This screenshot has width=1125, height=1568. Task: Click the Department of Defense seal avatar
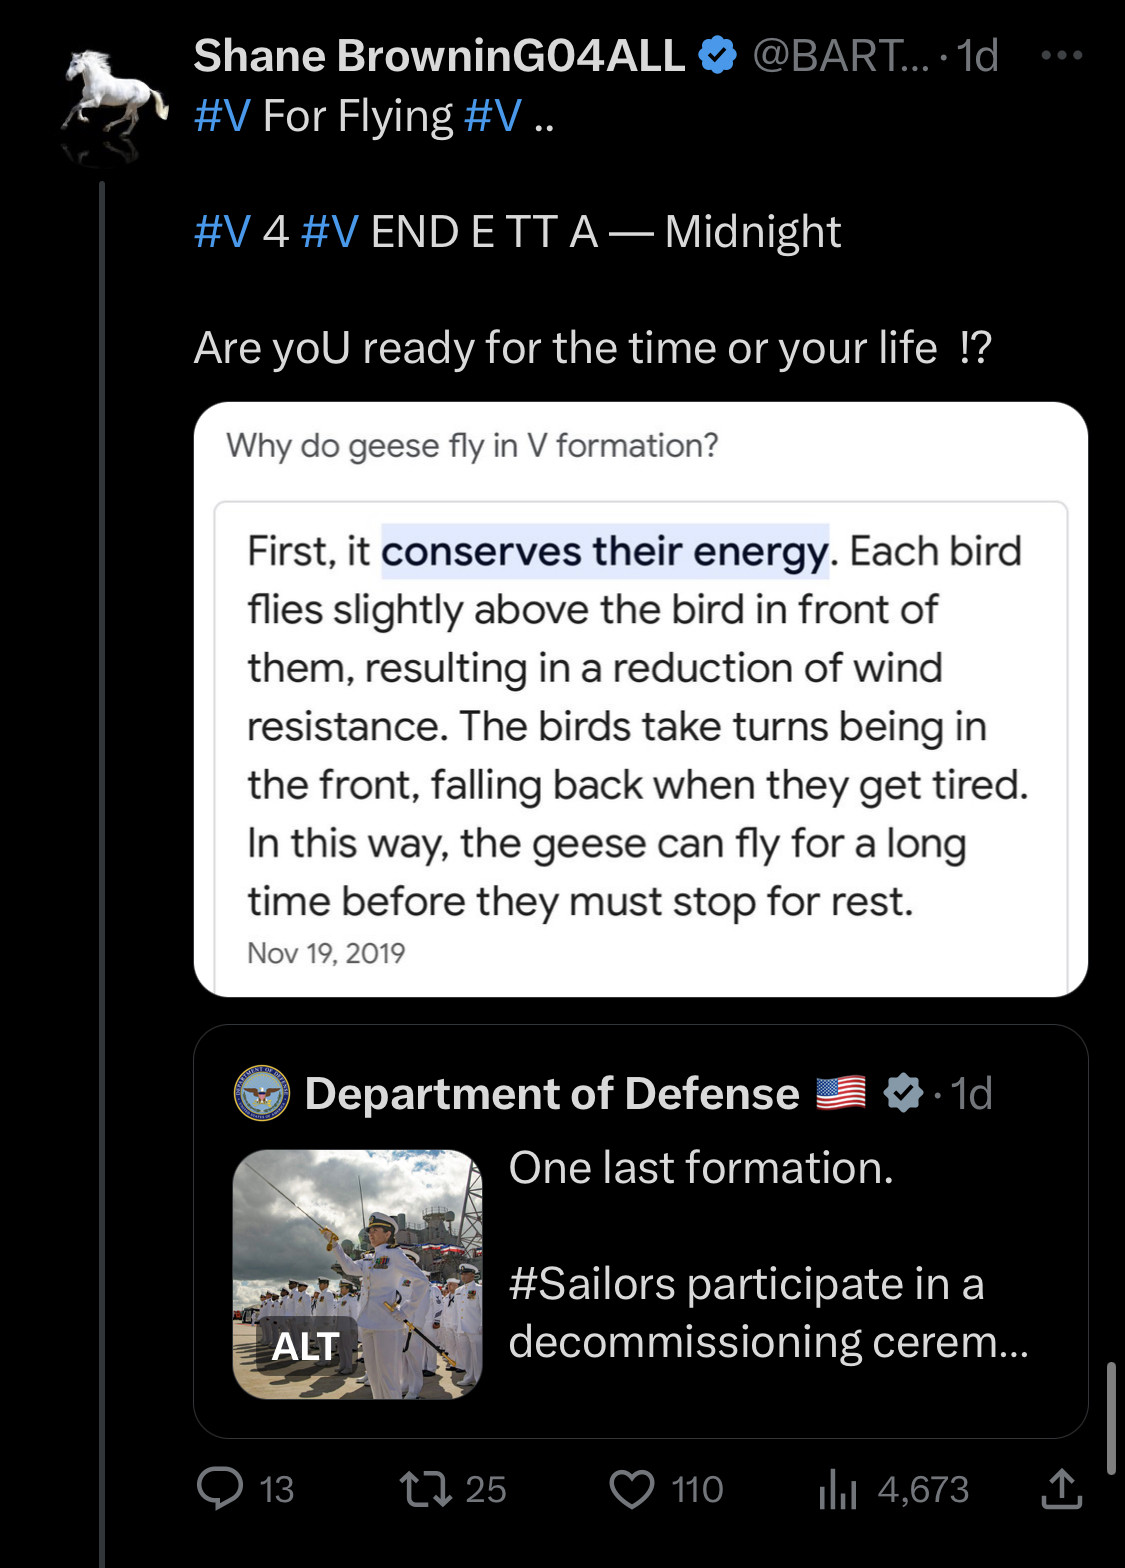[261, 1093]
